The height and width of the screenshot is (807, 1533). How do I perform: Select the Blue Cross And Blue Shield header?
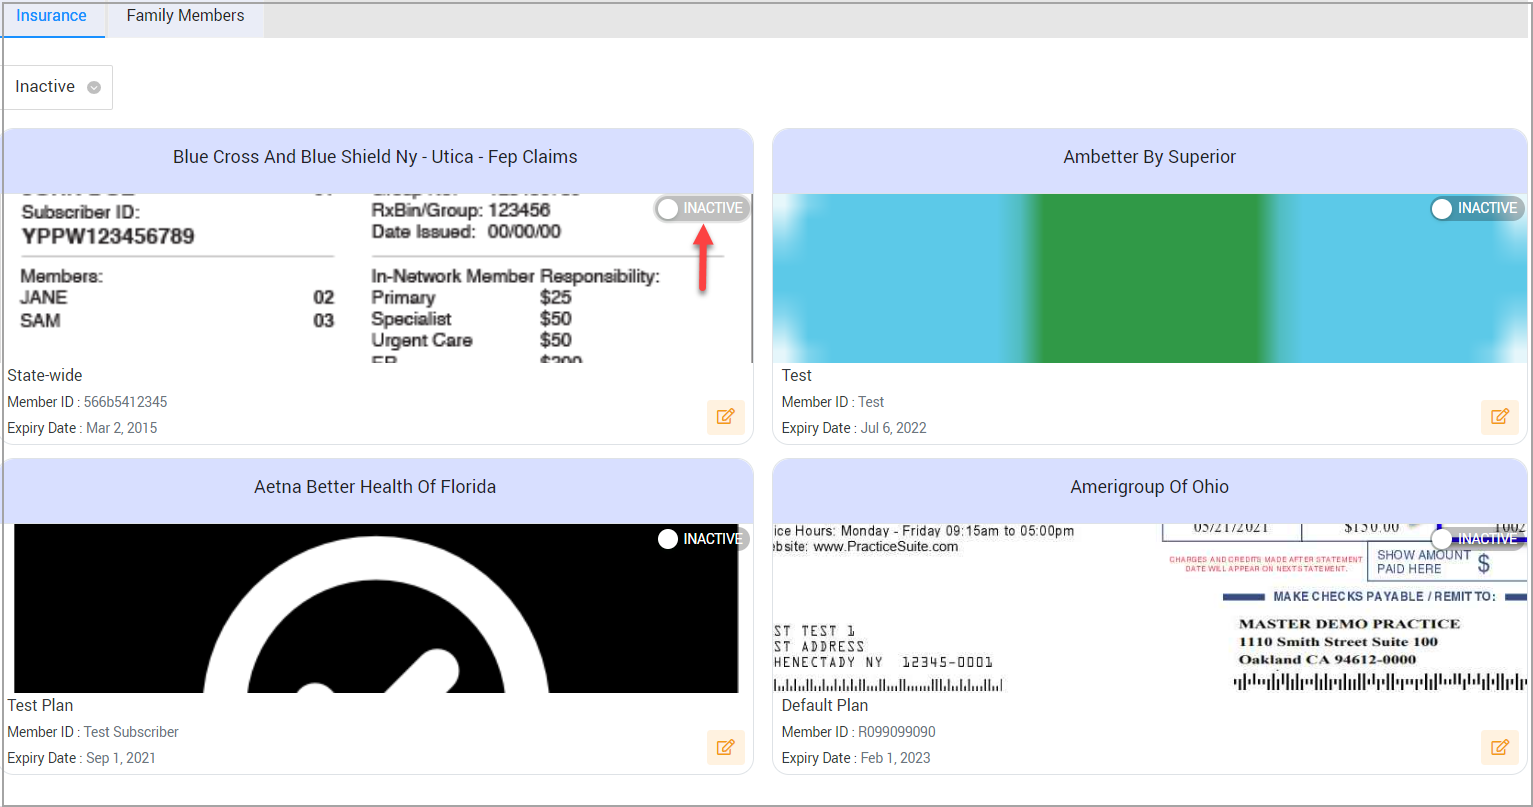[375, 157]
